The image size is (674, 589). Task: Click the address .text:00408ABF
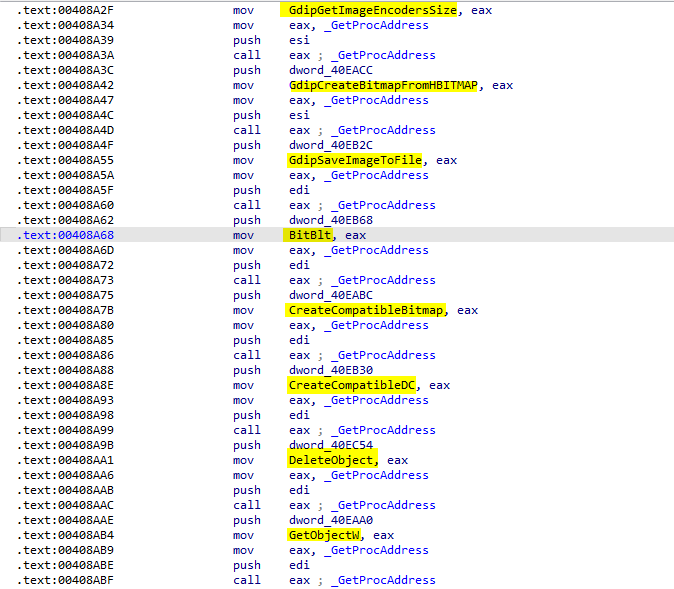(66, 580)
